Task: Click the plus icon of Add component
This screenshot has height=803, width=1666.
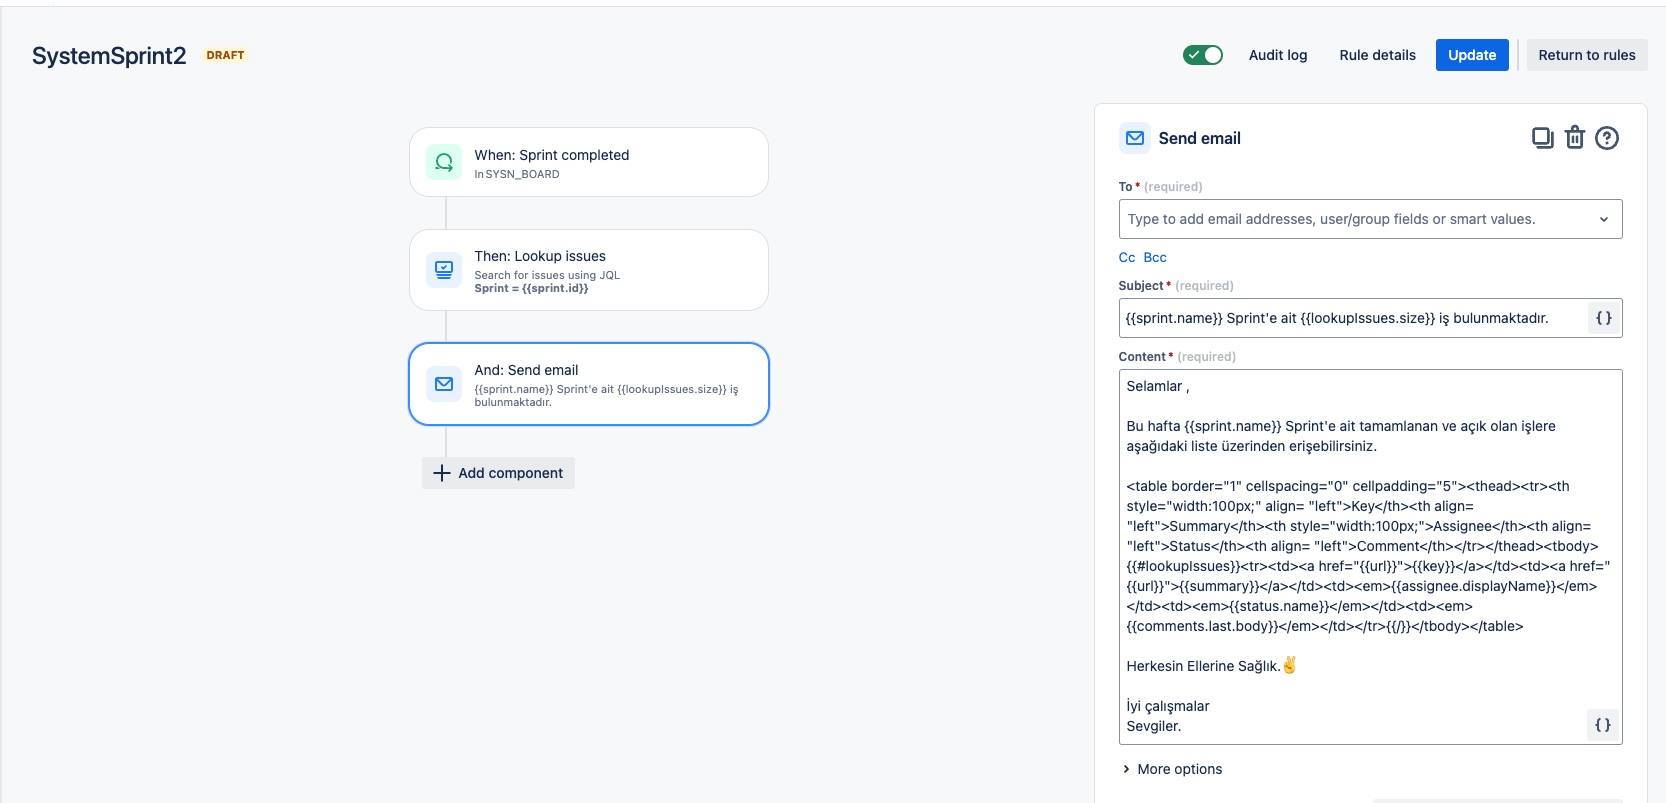Action: [441, 473]
